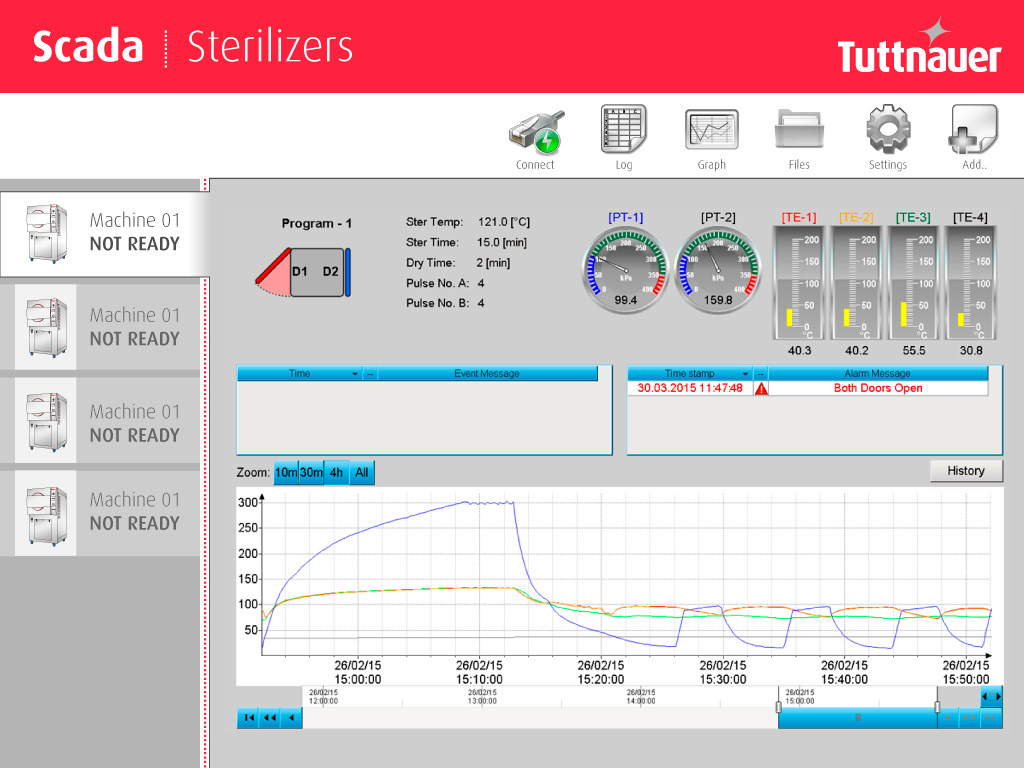Select the Both Doors Open alarm row
The height and width of the screenshot is (768, 1024).
point(808,389)
